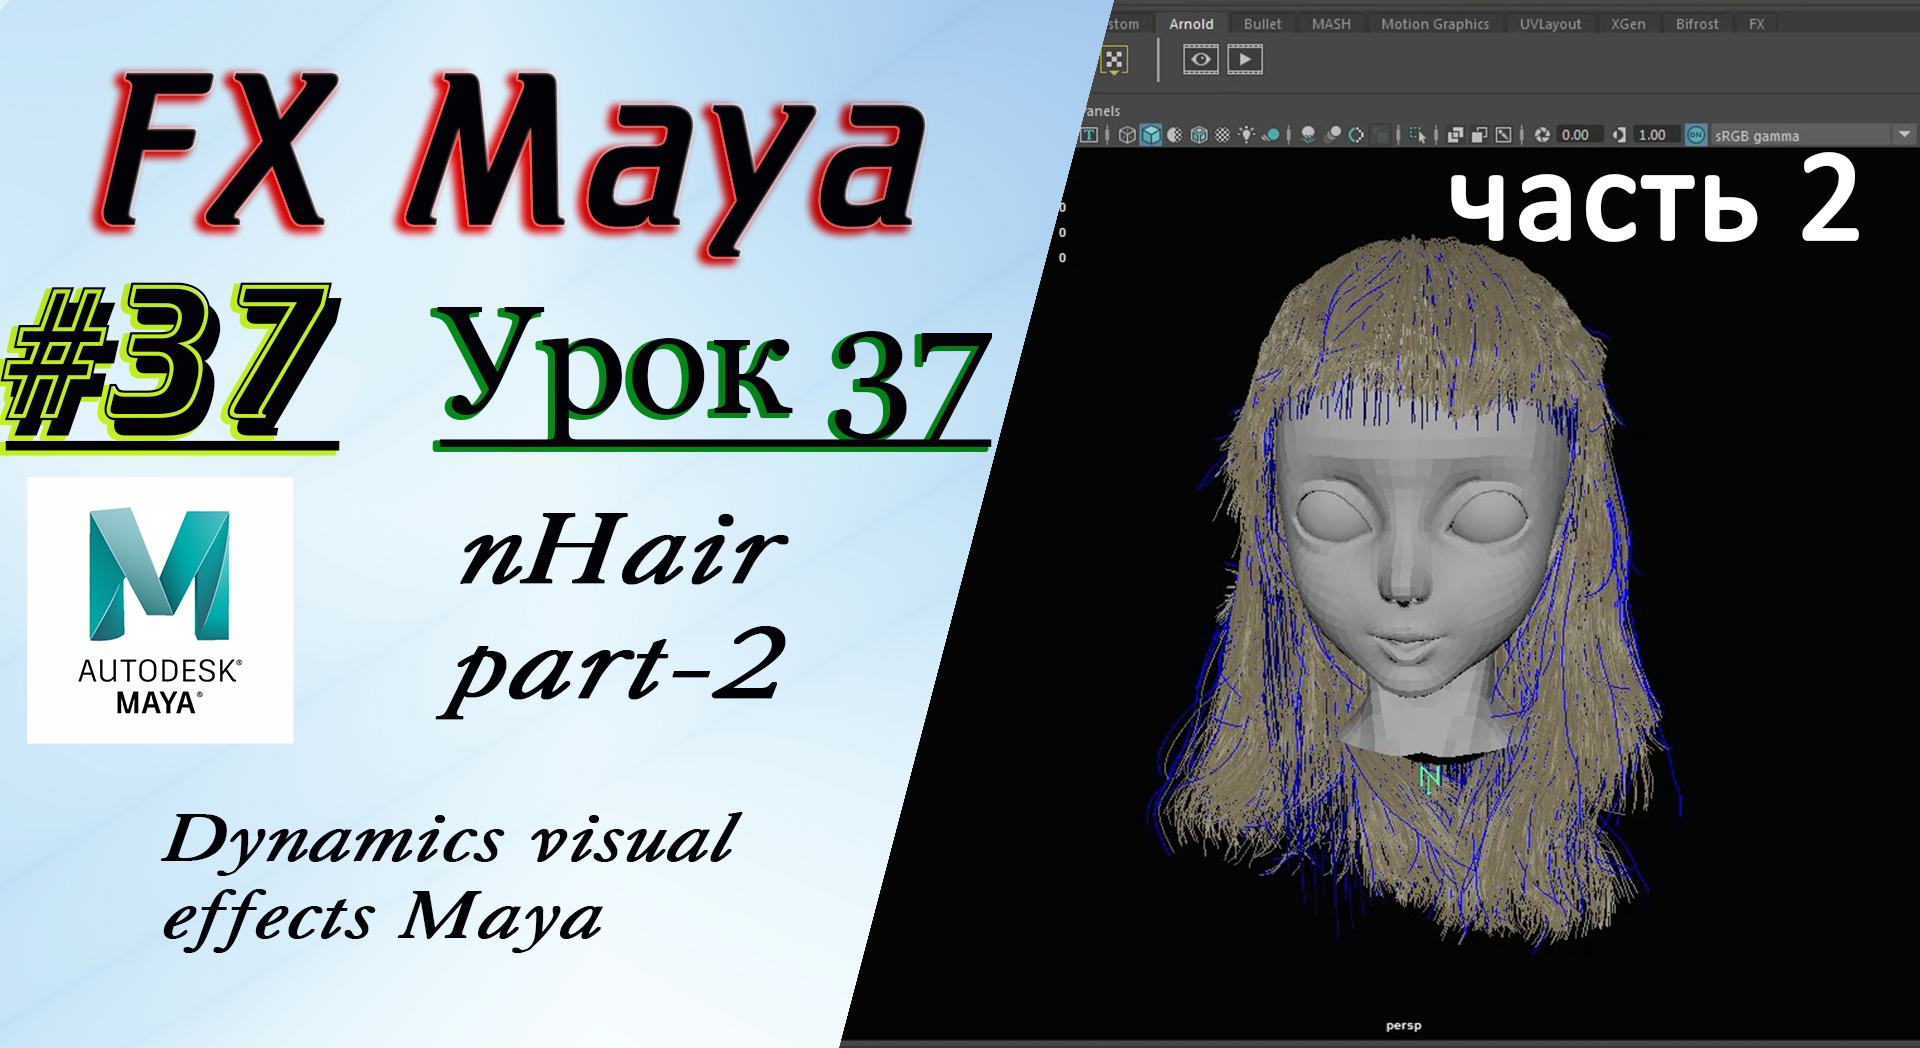Select the use-all-lights bulb icon
The height and width of the screenshot is (1048, 1920).
1247,135
